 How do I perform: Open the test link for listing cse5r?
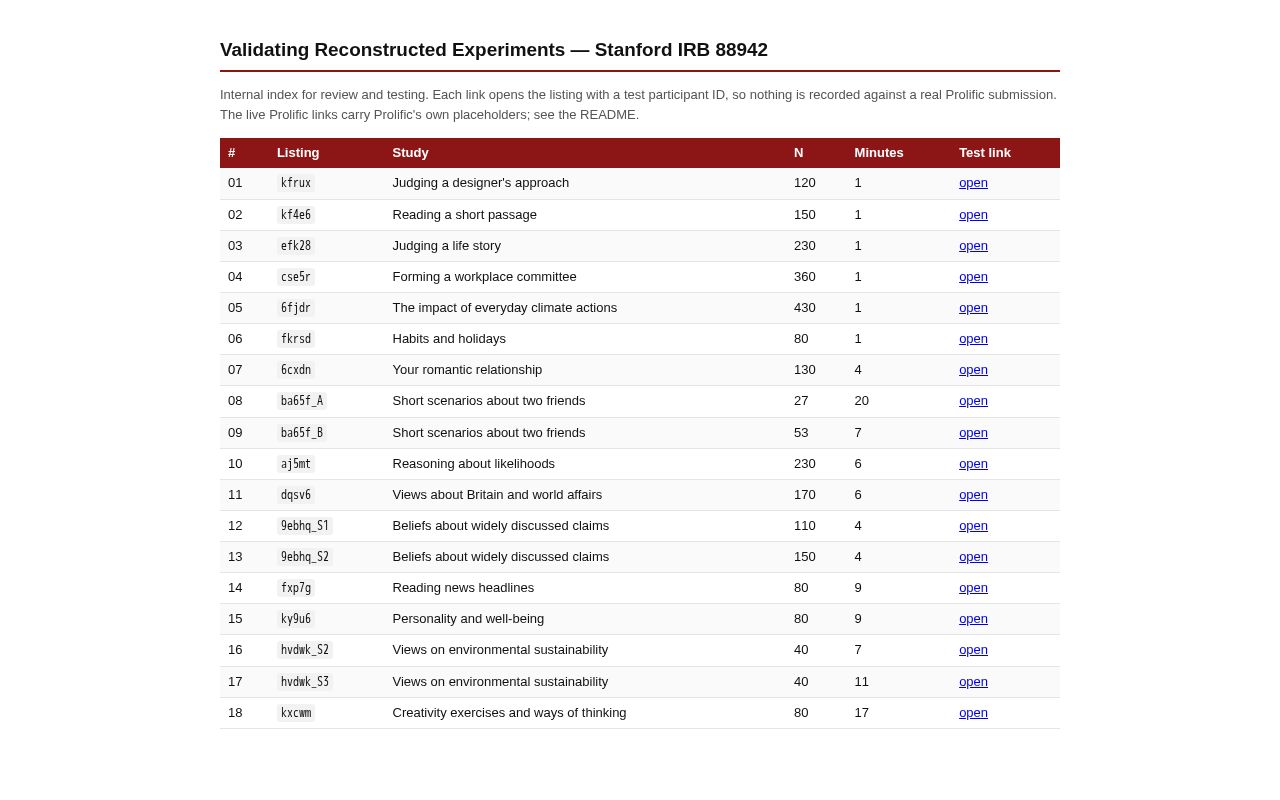(x=973, y=277)
